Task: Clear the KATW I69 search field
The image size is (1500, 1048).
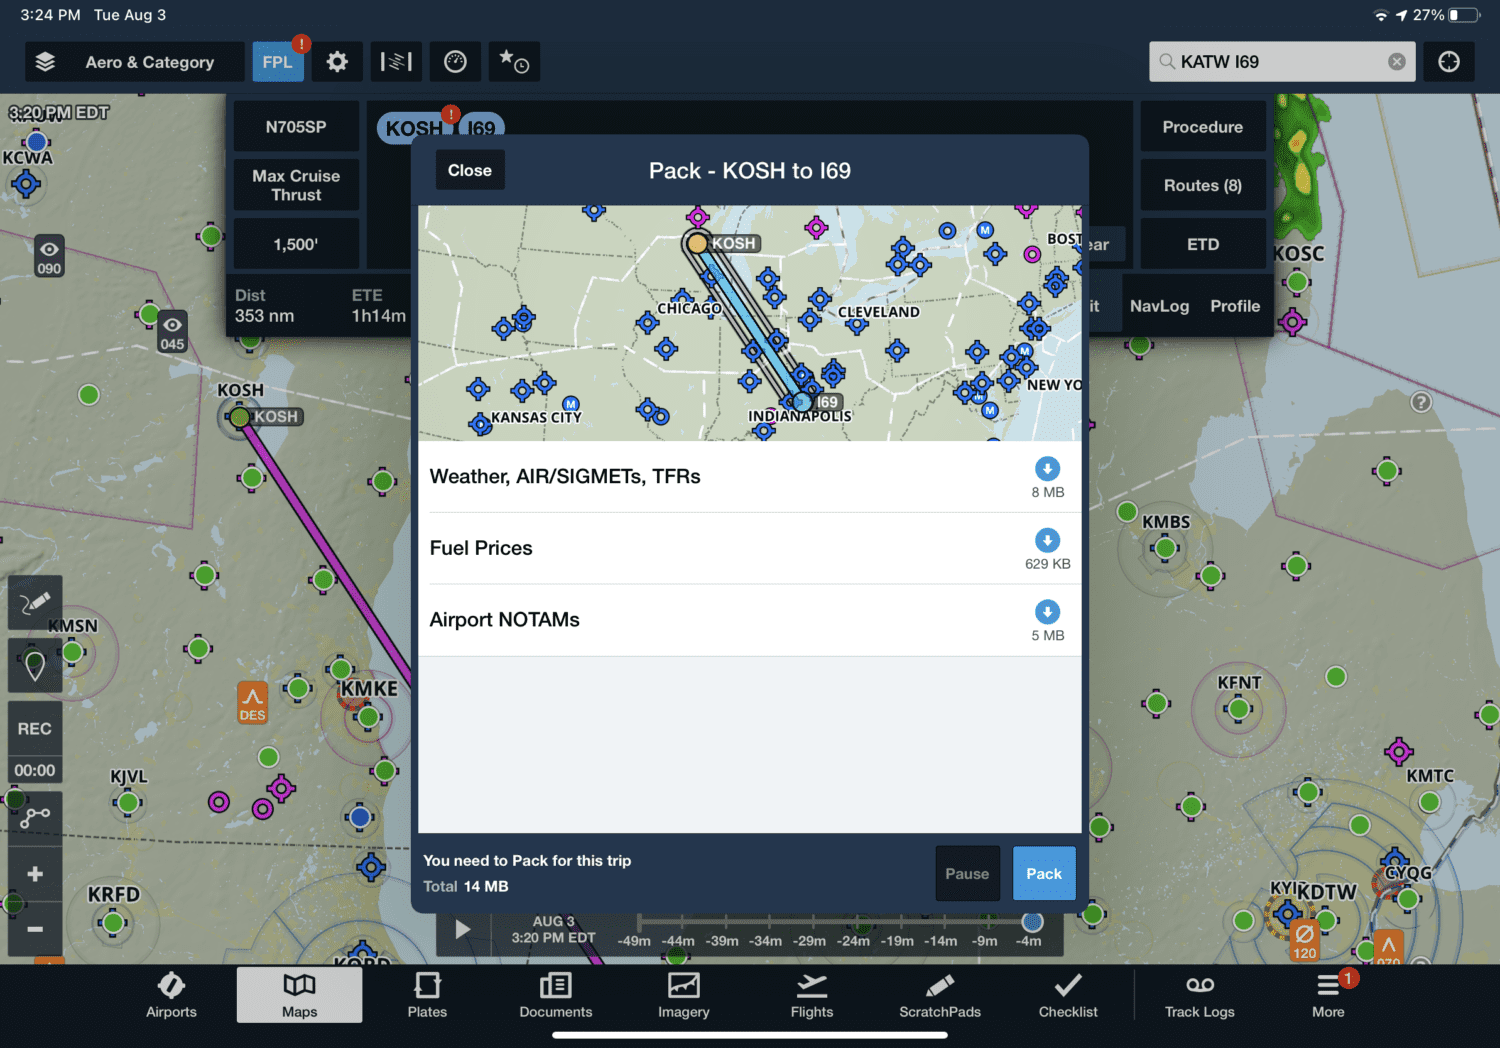Action: 1397,61
